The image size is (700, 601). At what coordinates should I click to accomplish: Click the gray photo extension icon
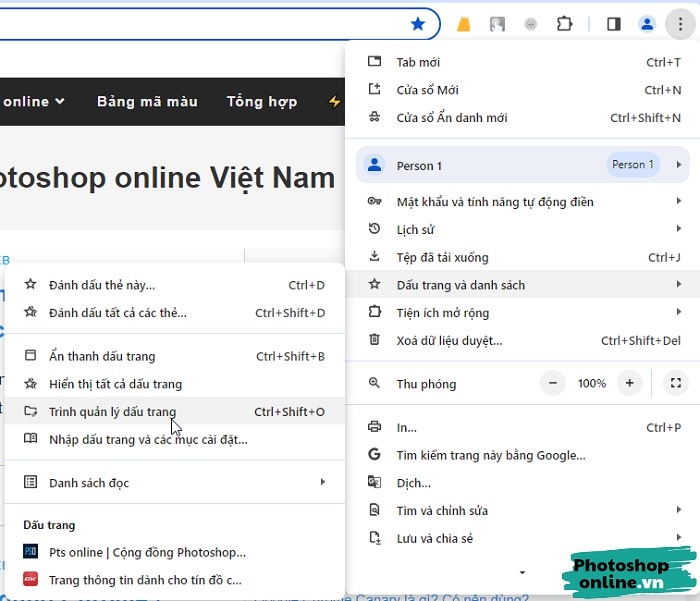click(497, 24)
